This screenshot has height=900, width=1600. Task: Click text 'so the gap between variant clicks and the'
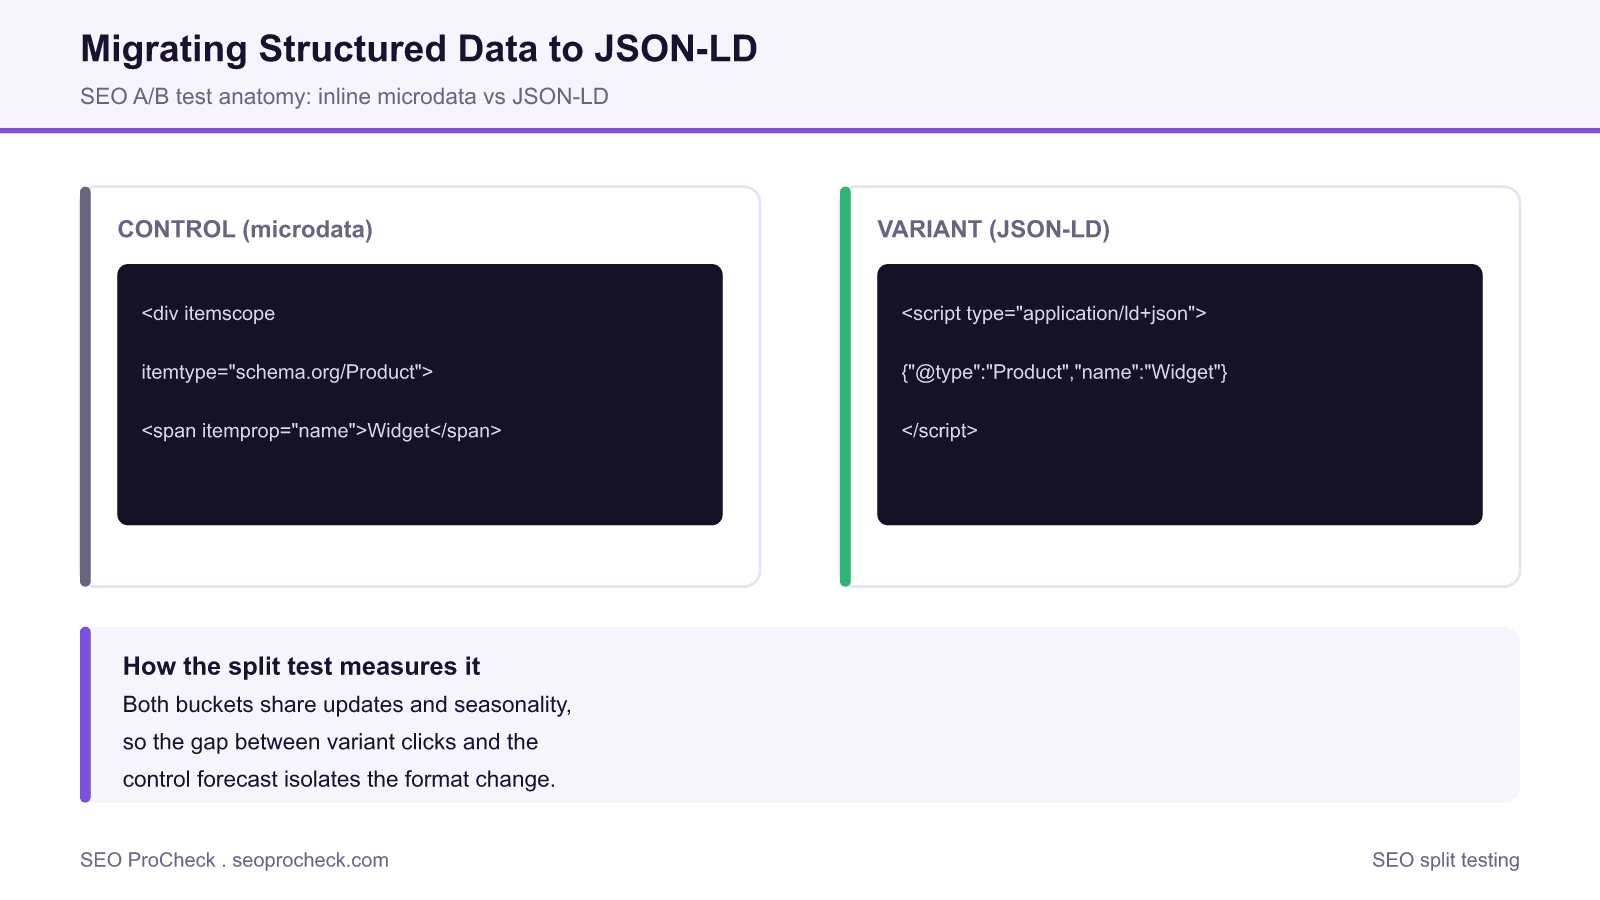click(x=330, y=742)
